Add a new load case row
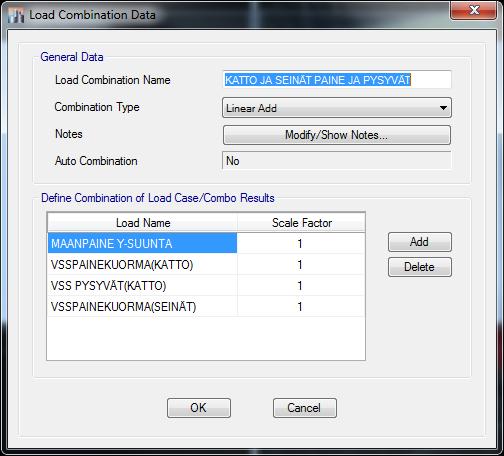 (x=420, y=242)
